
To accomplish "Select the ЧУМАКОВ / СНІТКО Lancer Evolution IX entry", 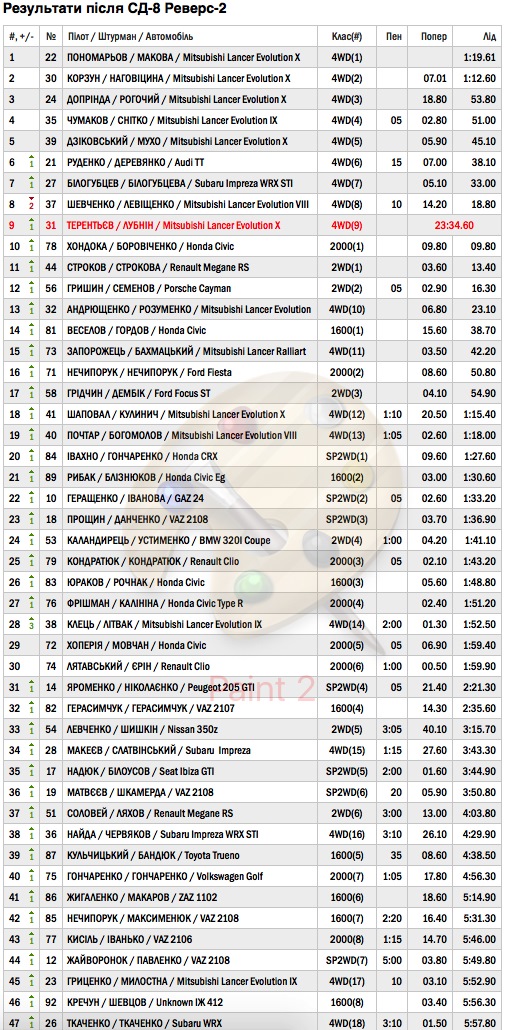I will 172,120.
